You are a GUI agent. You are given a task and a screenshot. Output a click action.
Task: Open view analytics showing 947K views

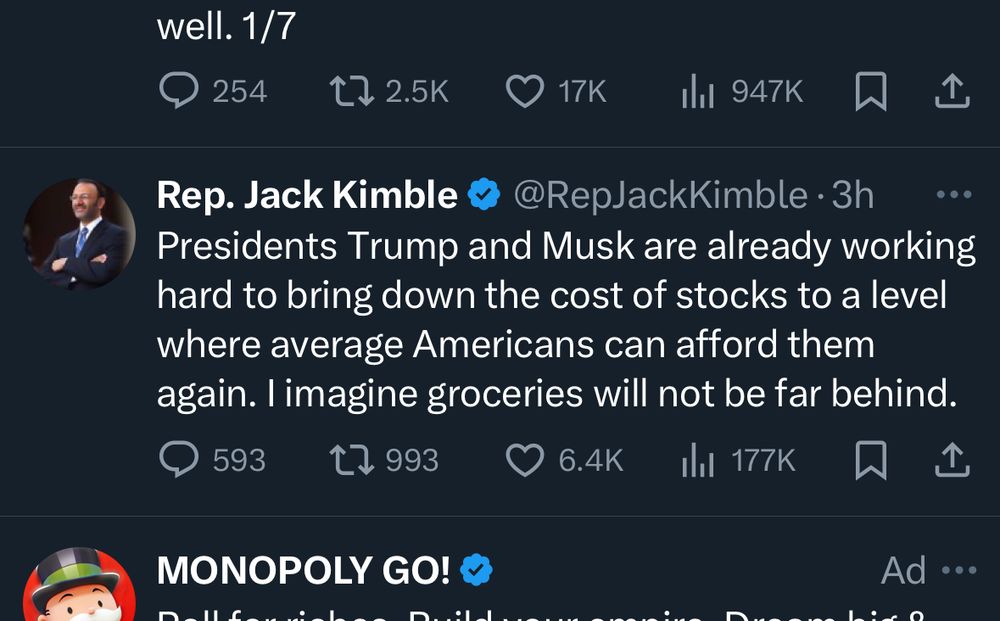click(697, 90)
